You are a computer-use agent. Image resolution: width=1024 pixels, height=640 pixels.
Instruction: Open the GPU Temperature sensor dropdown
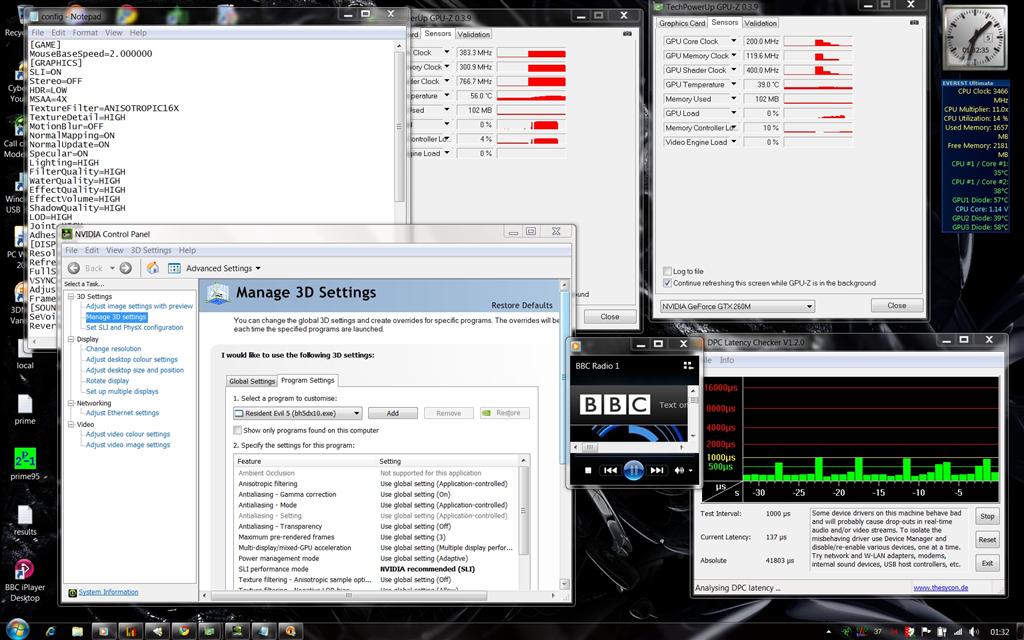tap(733, 84)
